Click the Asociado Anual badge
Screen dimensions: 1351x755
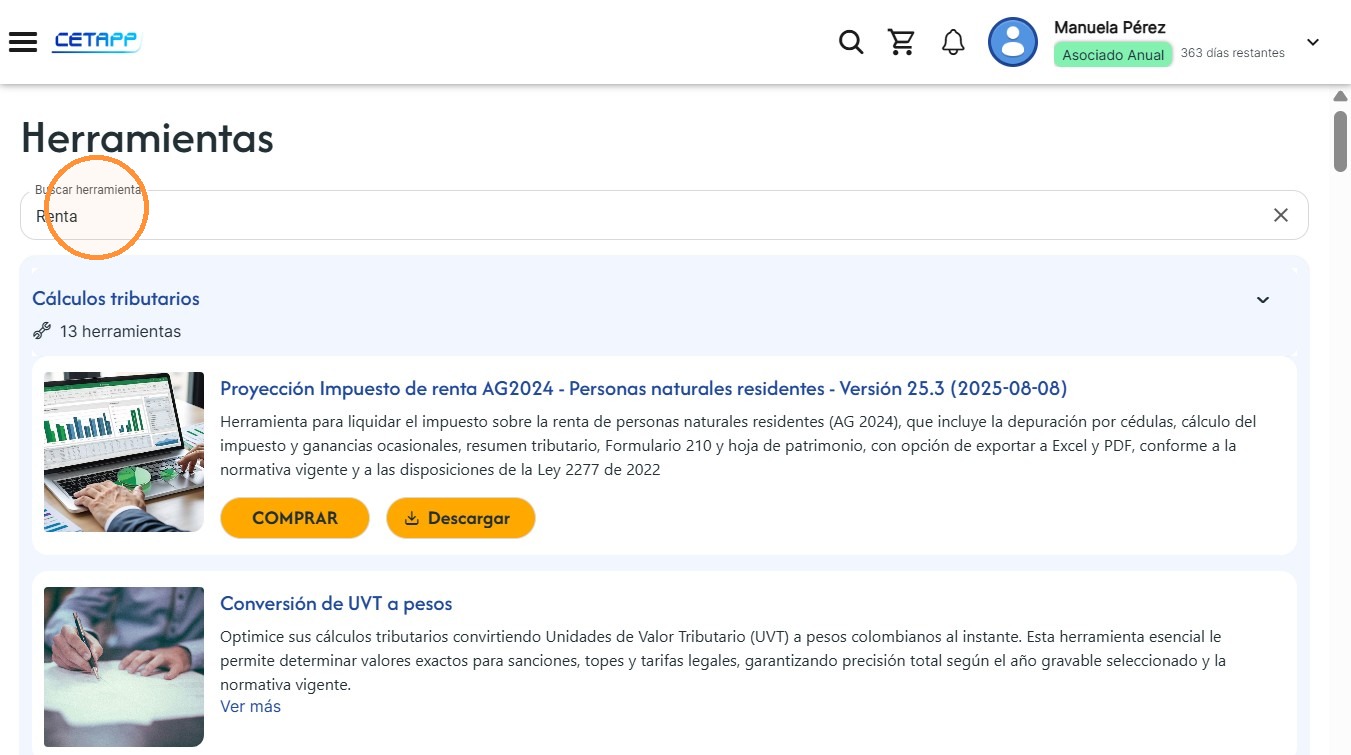pos(1113,55)
